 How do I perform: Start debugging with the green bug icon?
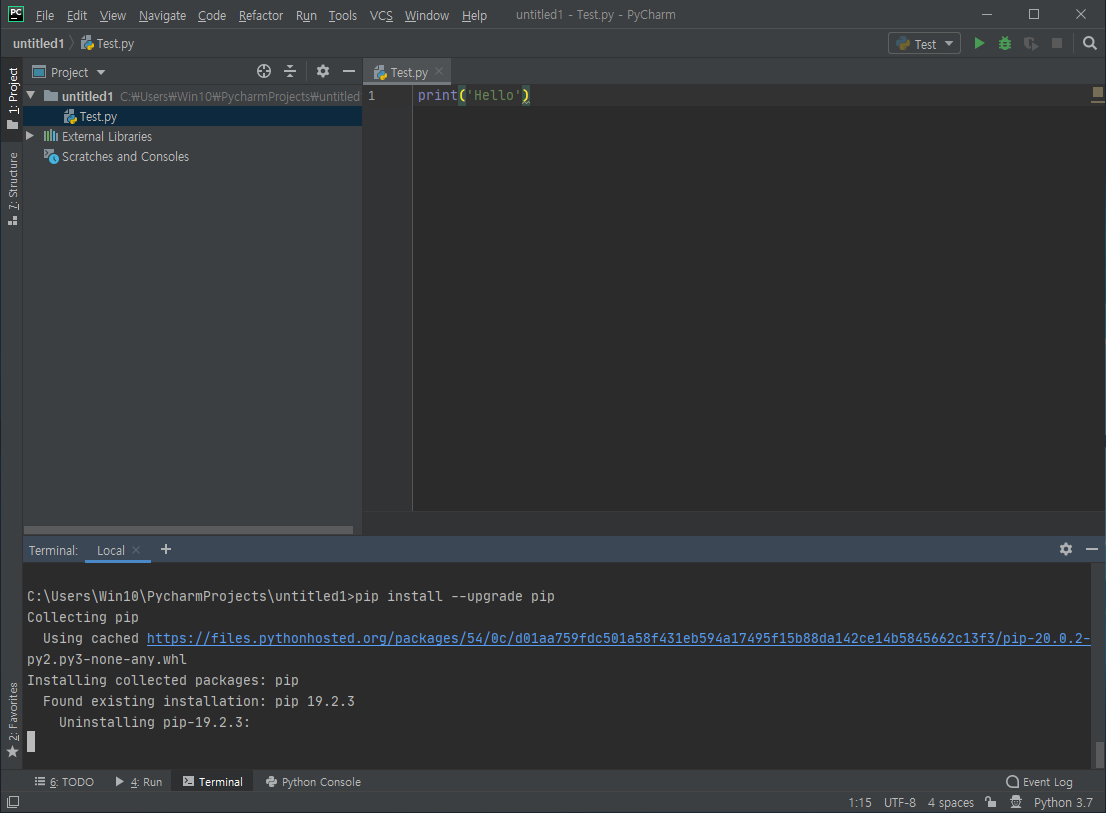pos(1005,44)
